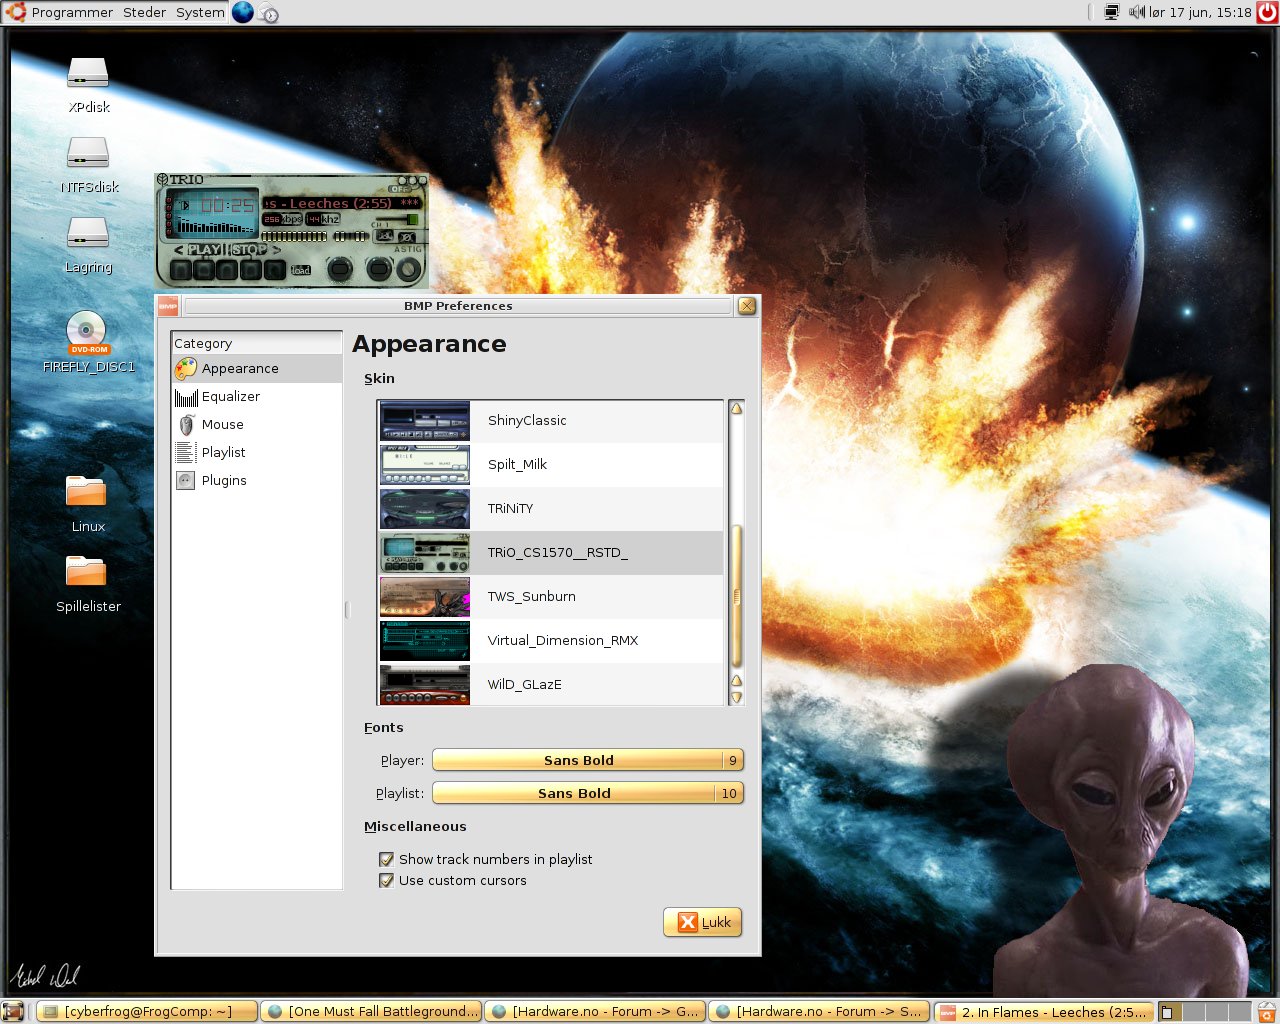
Task: Open the System menu
Action: click(200, 12)
